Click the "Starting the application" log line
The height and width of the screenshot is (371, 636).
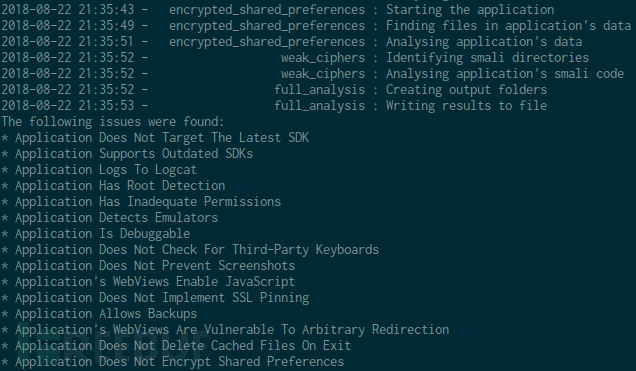tap(470, 10)
